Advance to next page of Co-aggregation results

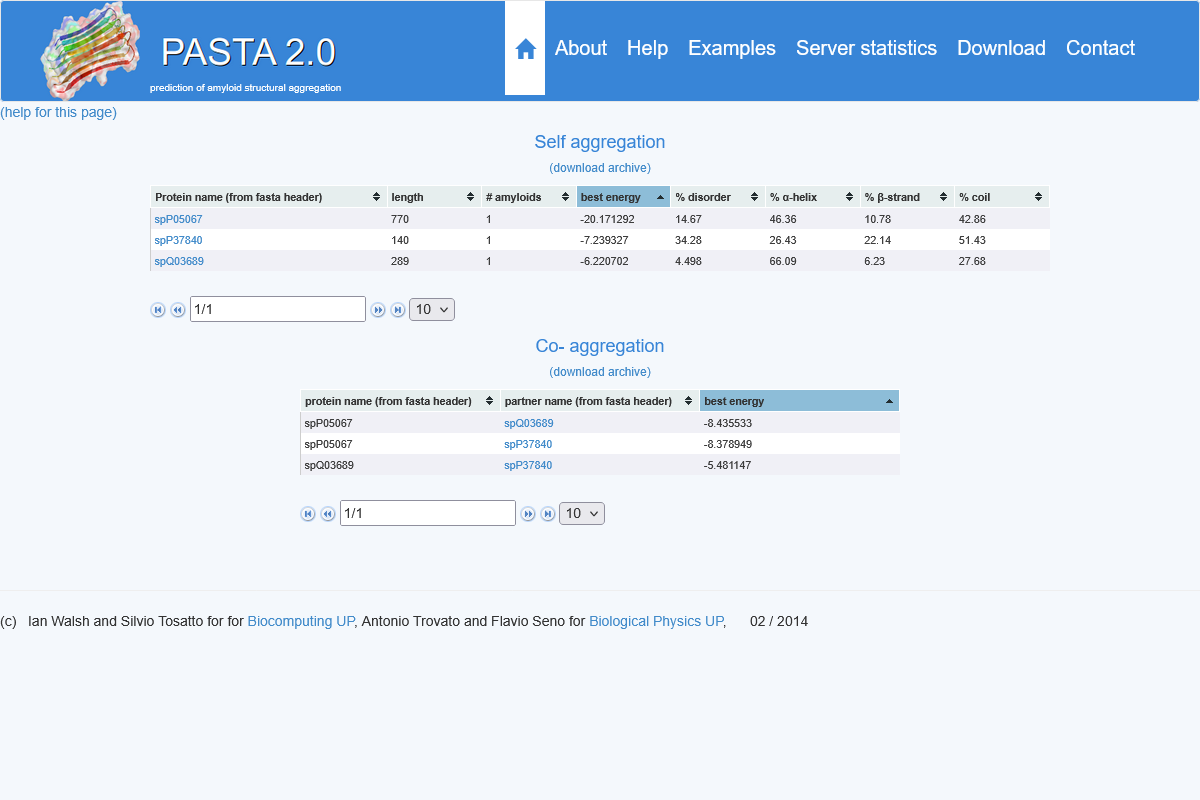click(527, 513)
